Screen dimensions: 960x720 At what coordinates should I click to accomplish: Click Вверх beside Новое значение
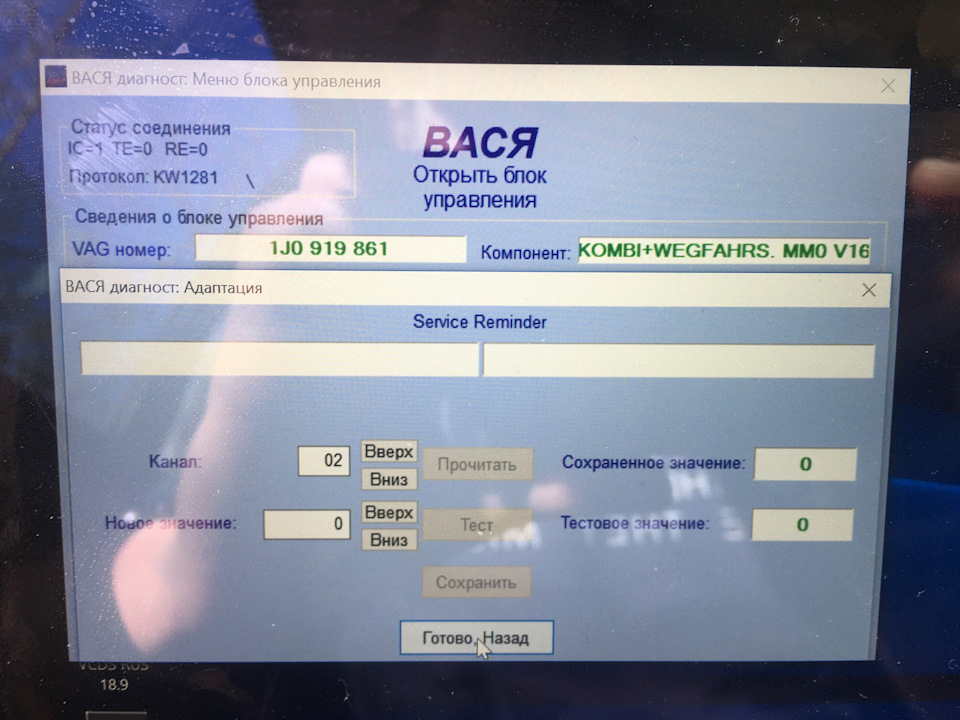389,512
